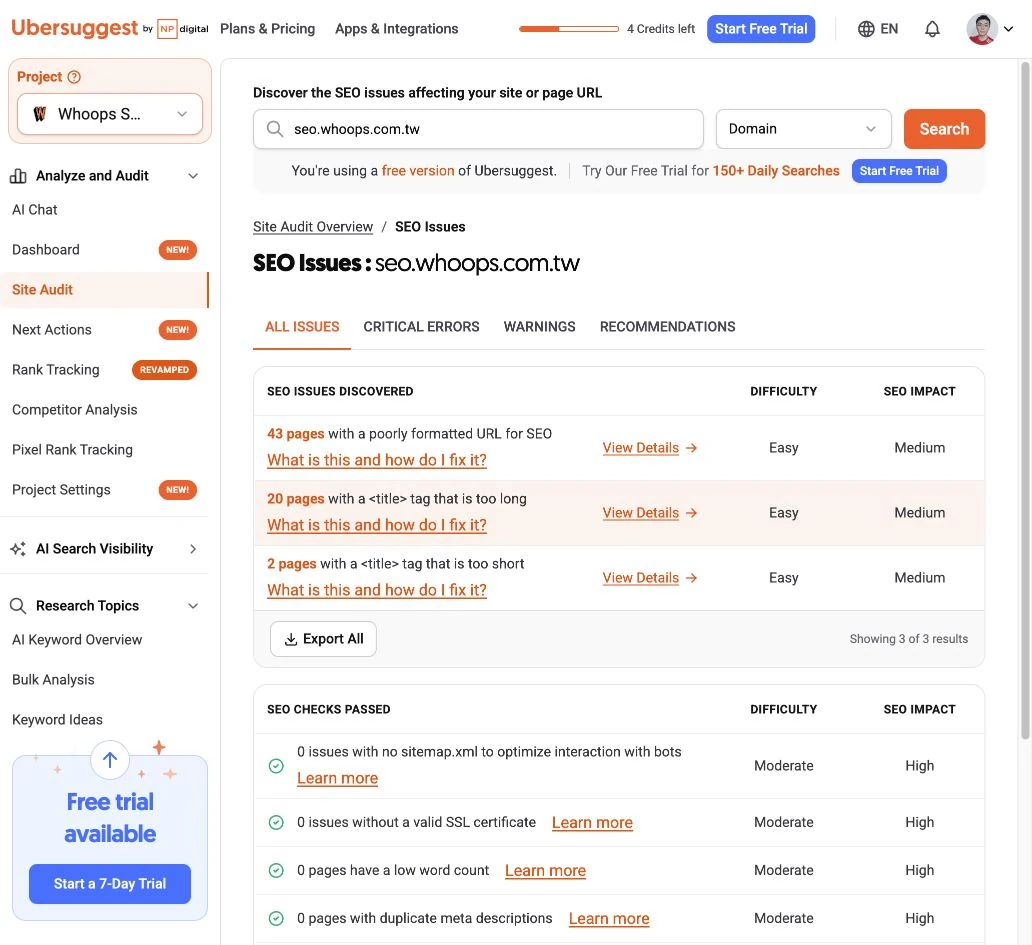The height and width of the screenshot is (945, 1032).
Task: Open Competitor Analysis in sidebar
Action: coord(74,410)
